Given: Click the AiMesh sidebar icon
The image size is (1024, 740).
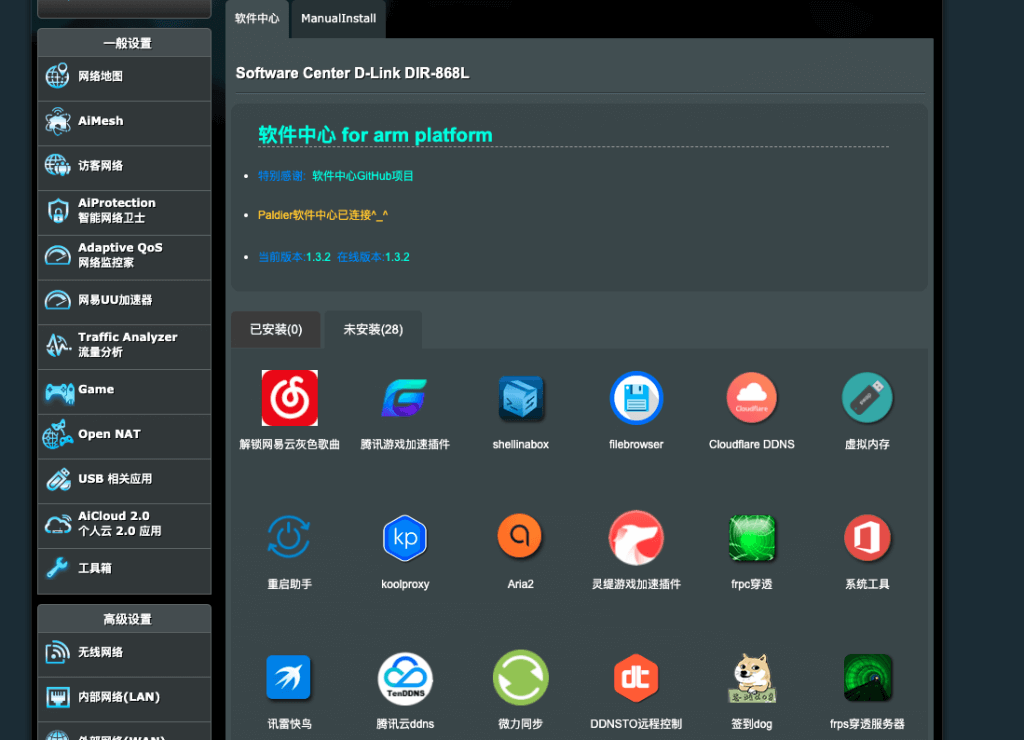Looking at the screenshot, I should (x=57, y=121).
